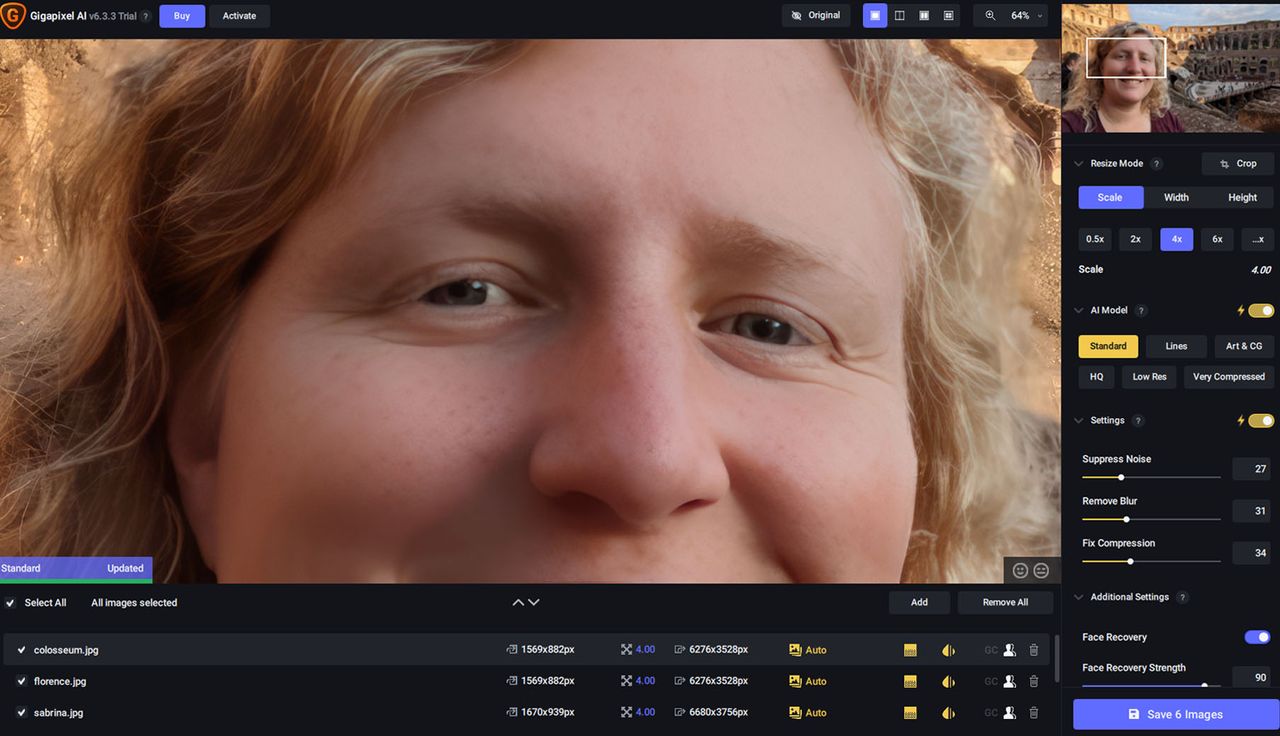Open the 64% zoom level dropdown

[x=1026, y=15]
